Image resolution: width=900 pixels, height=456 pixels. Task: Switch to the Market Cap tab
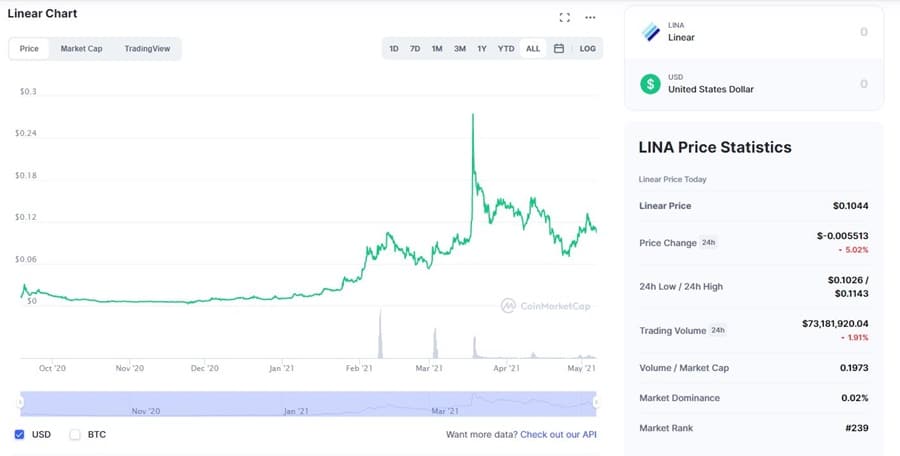click(81, 48)
